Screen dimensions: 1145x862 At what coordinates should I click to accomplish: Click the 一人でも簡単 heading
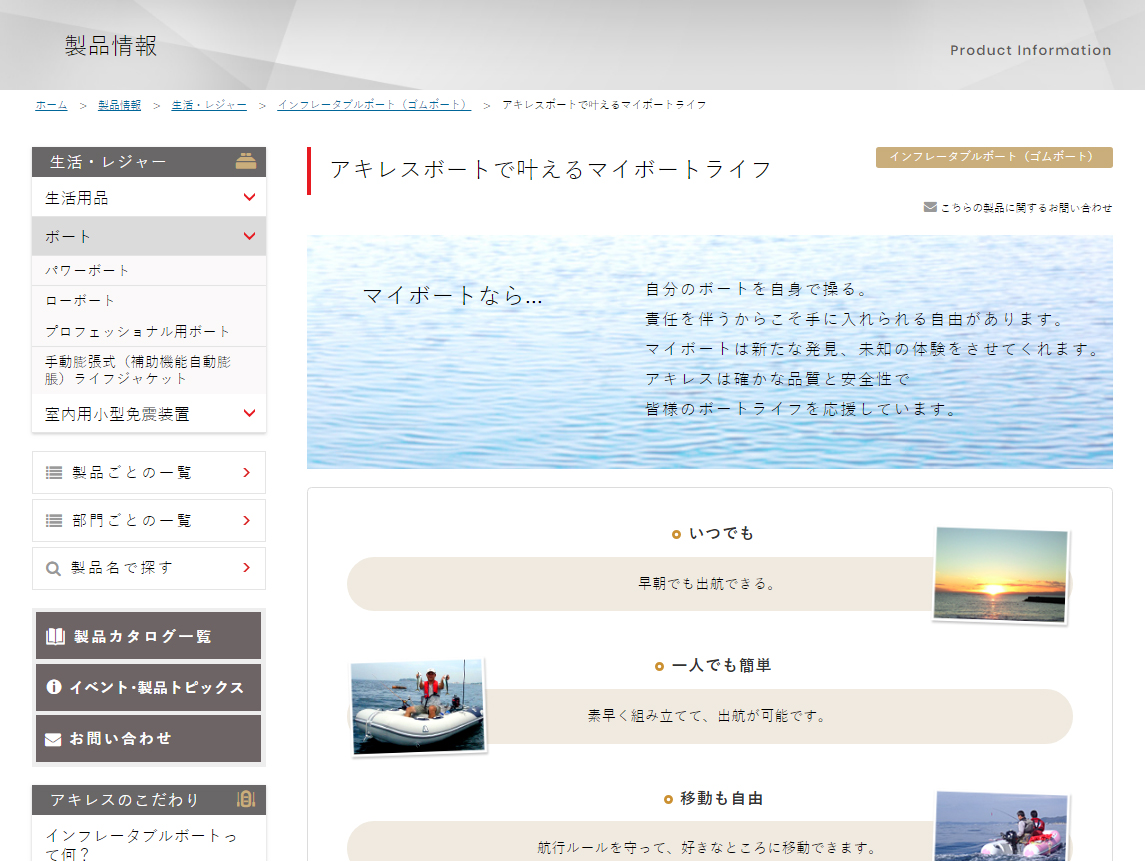coord(721,665)
